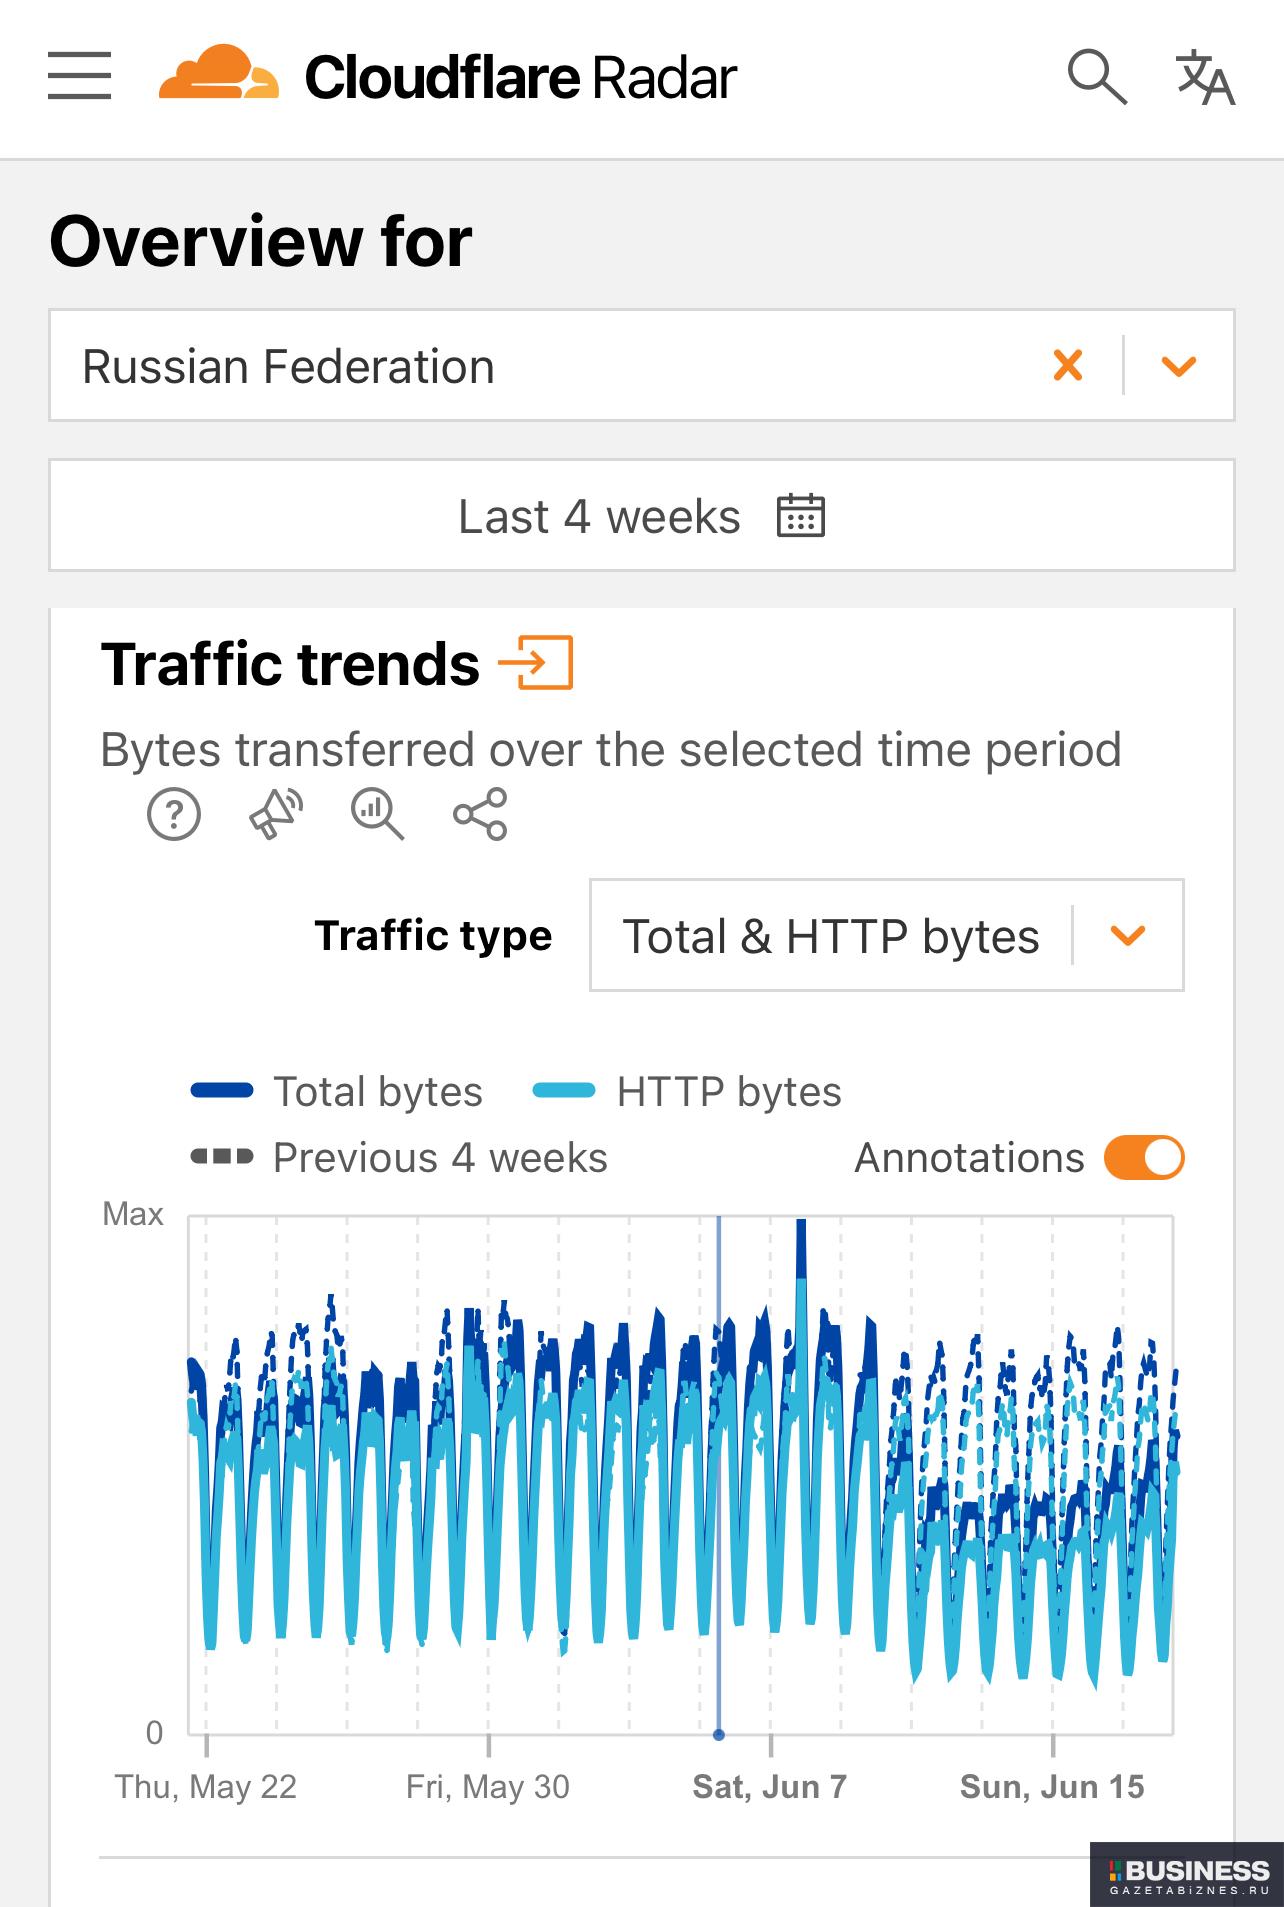Open the Traffic trends embed arrow icon

[536, 662]
